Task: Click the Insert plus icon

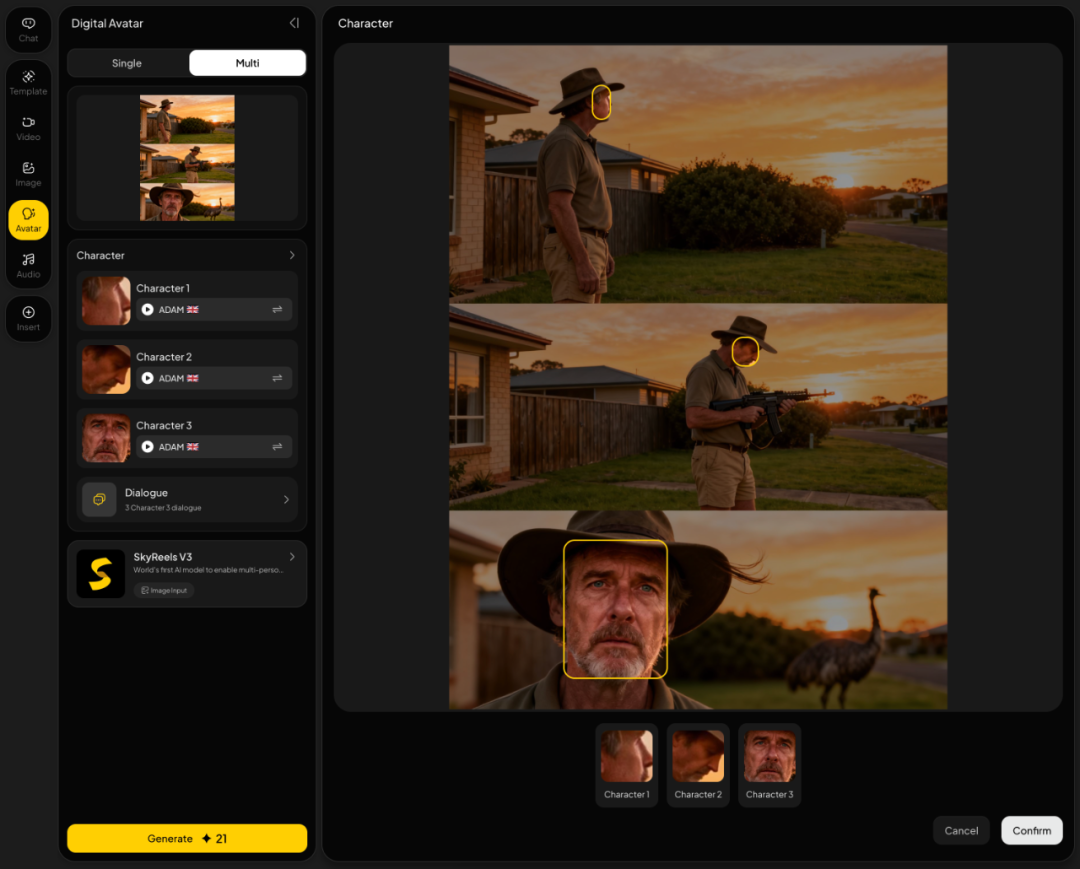Action: [28, 319]
